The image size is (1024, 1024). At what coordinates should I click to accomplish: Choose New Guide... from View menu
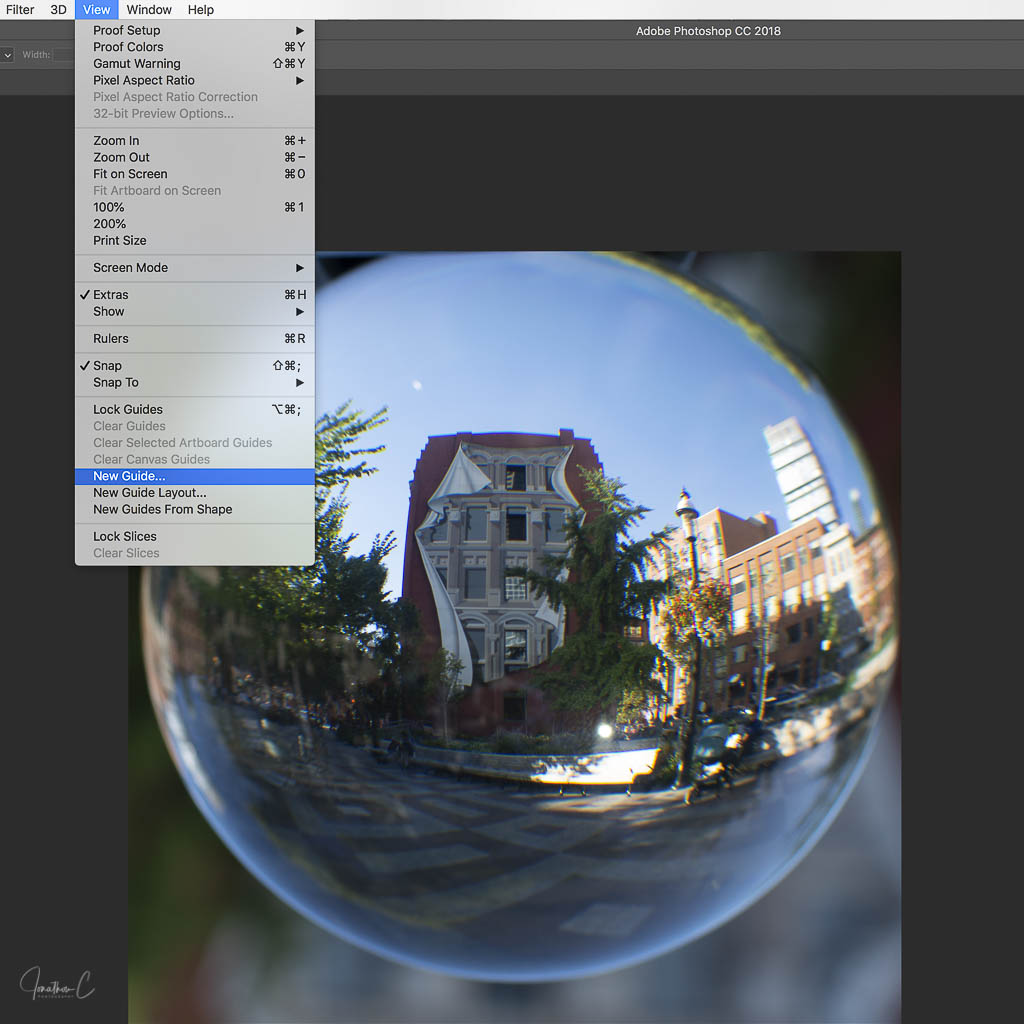[x=129, y=477]
